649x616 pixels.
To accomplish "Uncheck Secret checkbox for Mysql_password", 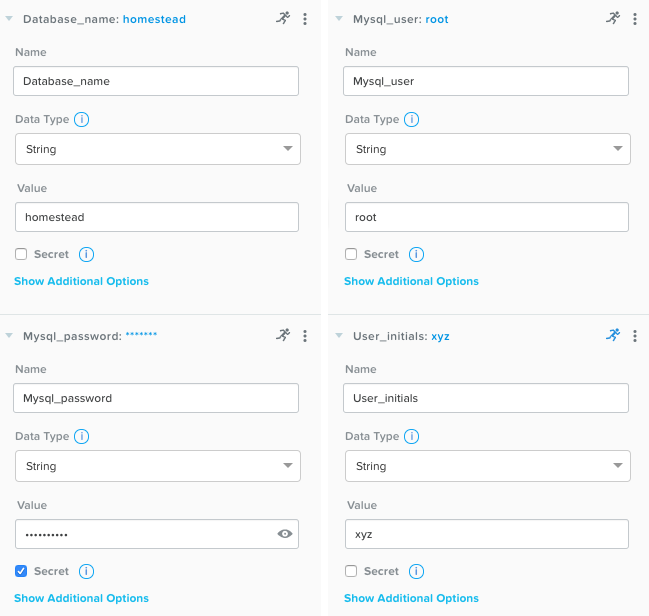I will coord(21,571).
